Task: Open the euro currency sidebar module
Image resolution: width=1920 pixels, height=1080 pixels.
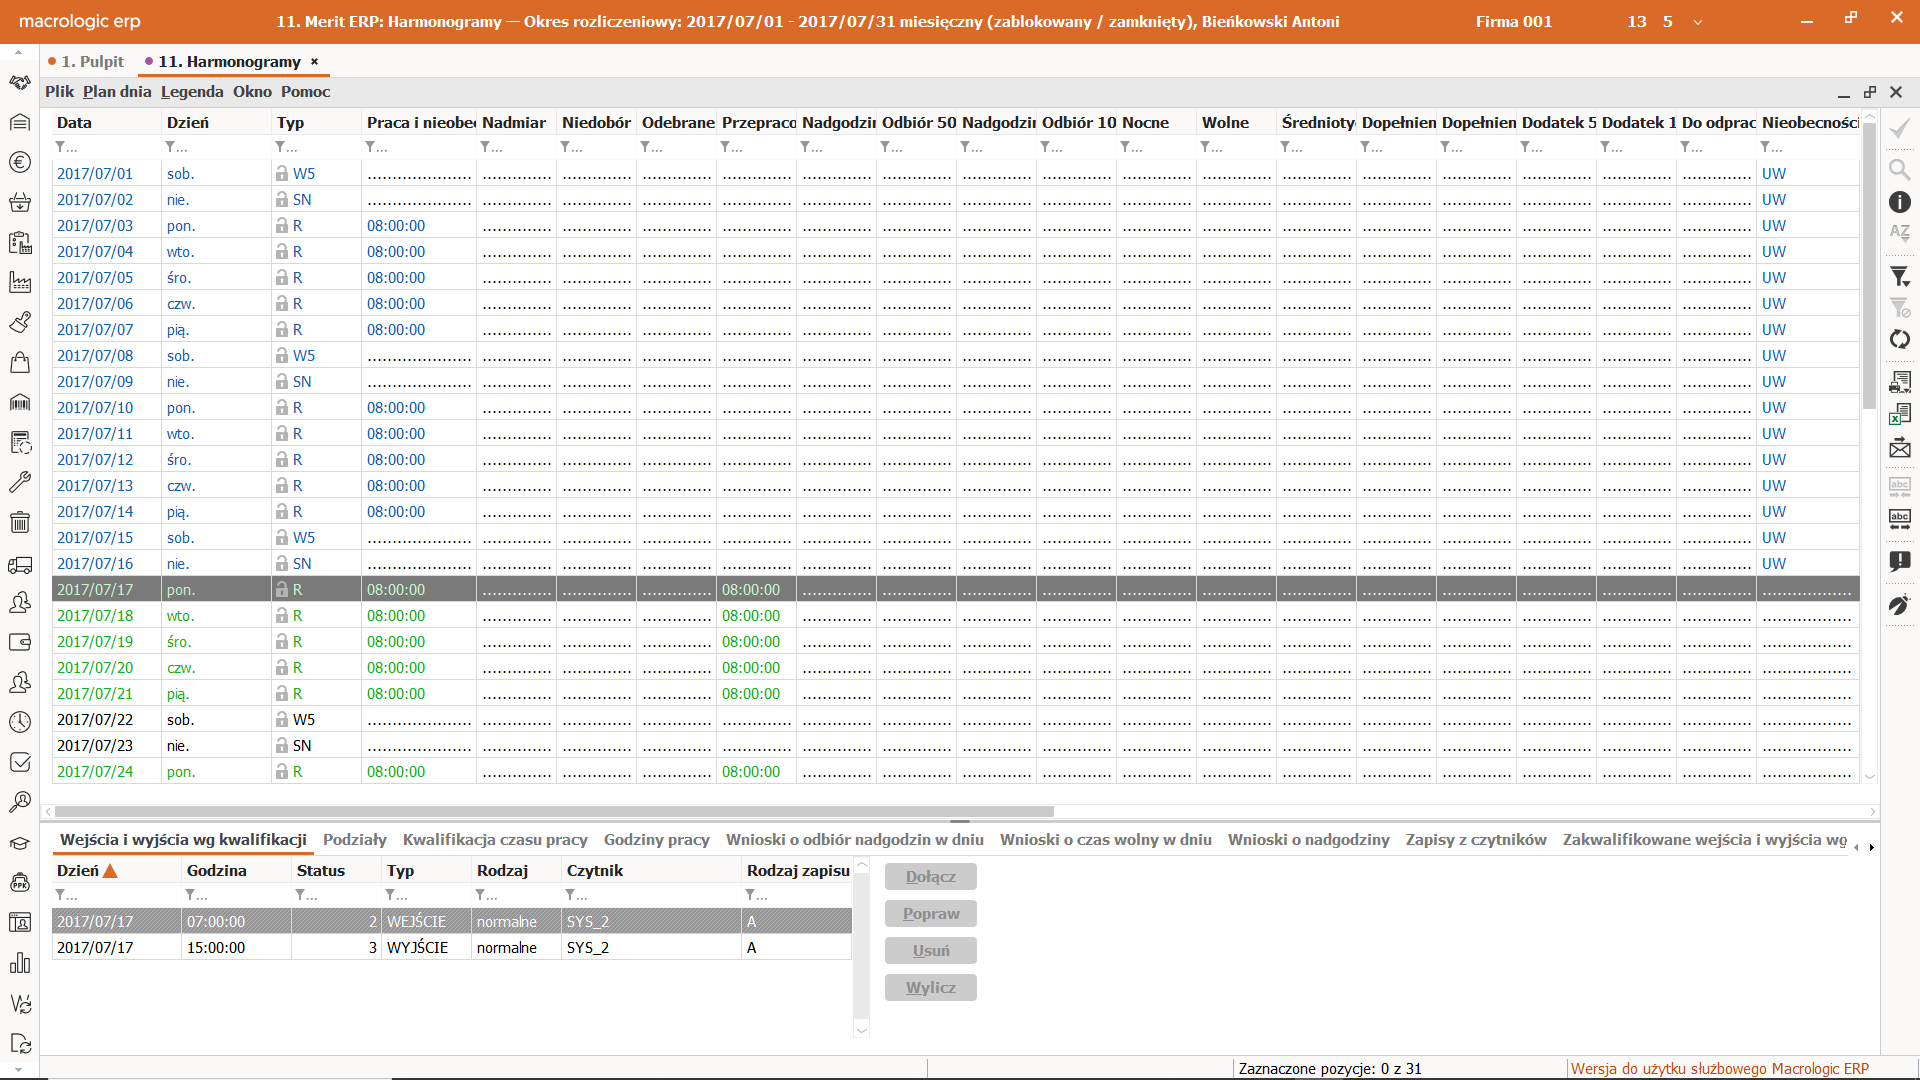Action: tap(19, 162)
